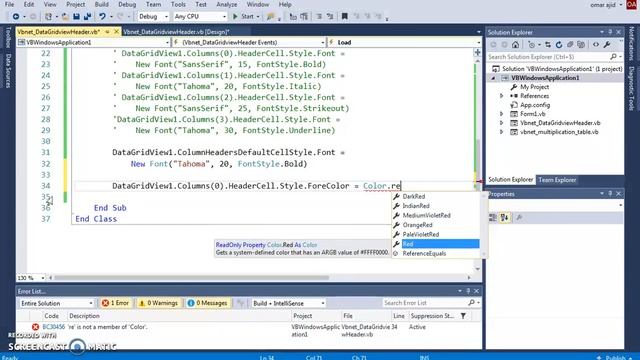This screenshot has width=640, height=360.
Task: Click the Open File folder icon
Action: coord(65,16)
